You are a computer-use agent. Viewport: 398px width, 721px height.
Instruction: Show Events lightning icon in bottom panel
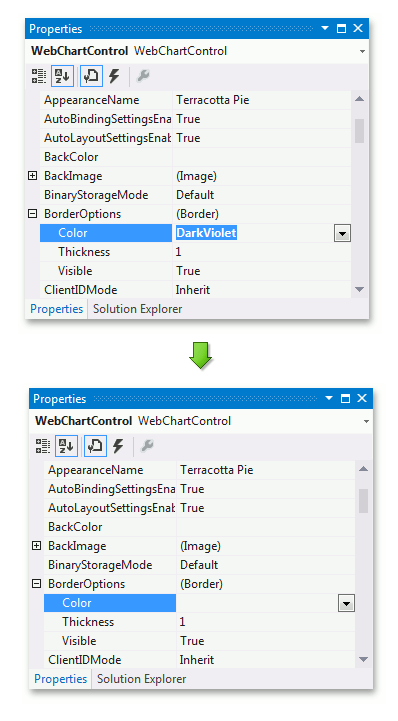[x=118, y=446]
